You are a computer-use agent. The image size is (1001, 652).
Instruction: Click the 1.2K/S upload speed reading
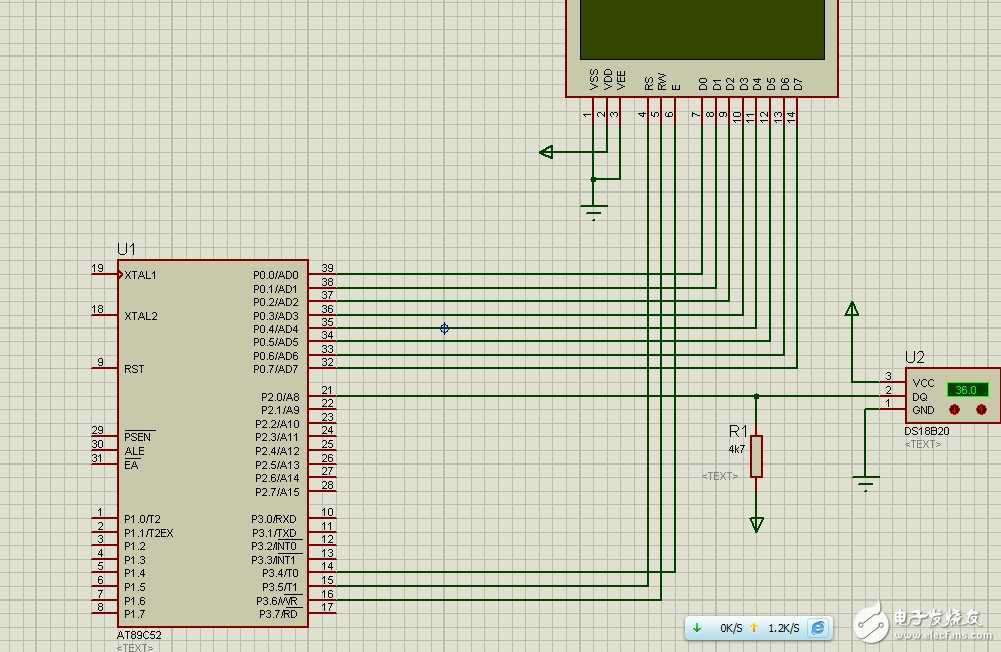click(x=783, y=628)
